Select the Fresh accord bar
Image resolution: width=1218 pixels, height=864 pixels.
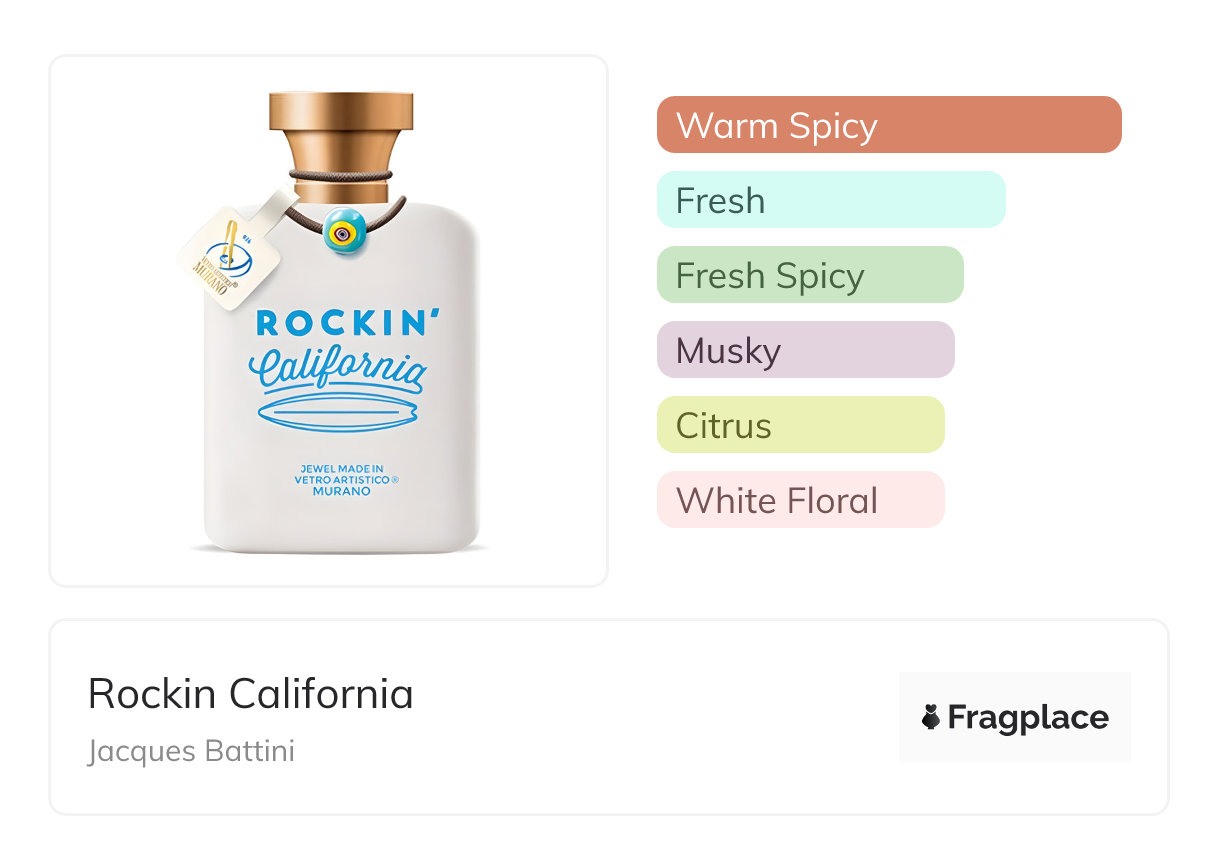[x=830, y=200]
